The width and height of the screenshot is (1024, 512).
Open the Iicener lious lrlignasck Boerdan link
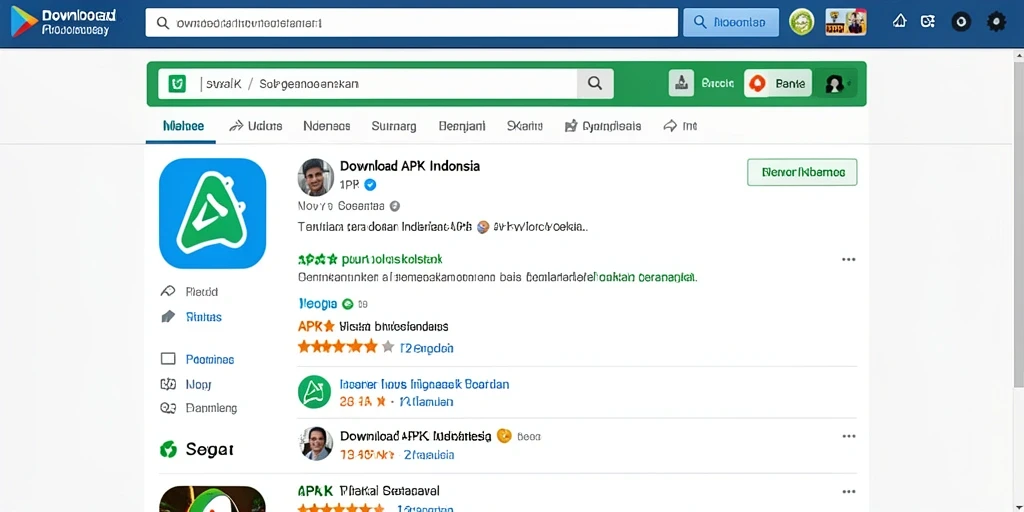click(424, 384)
